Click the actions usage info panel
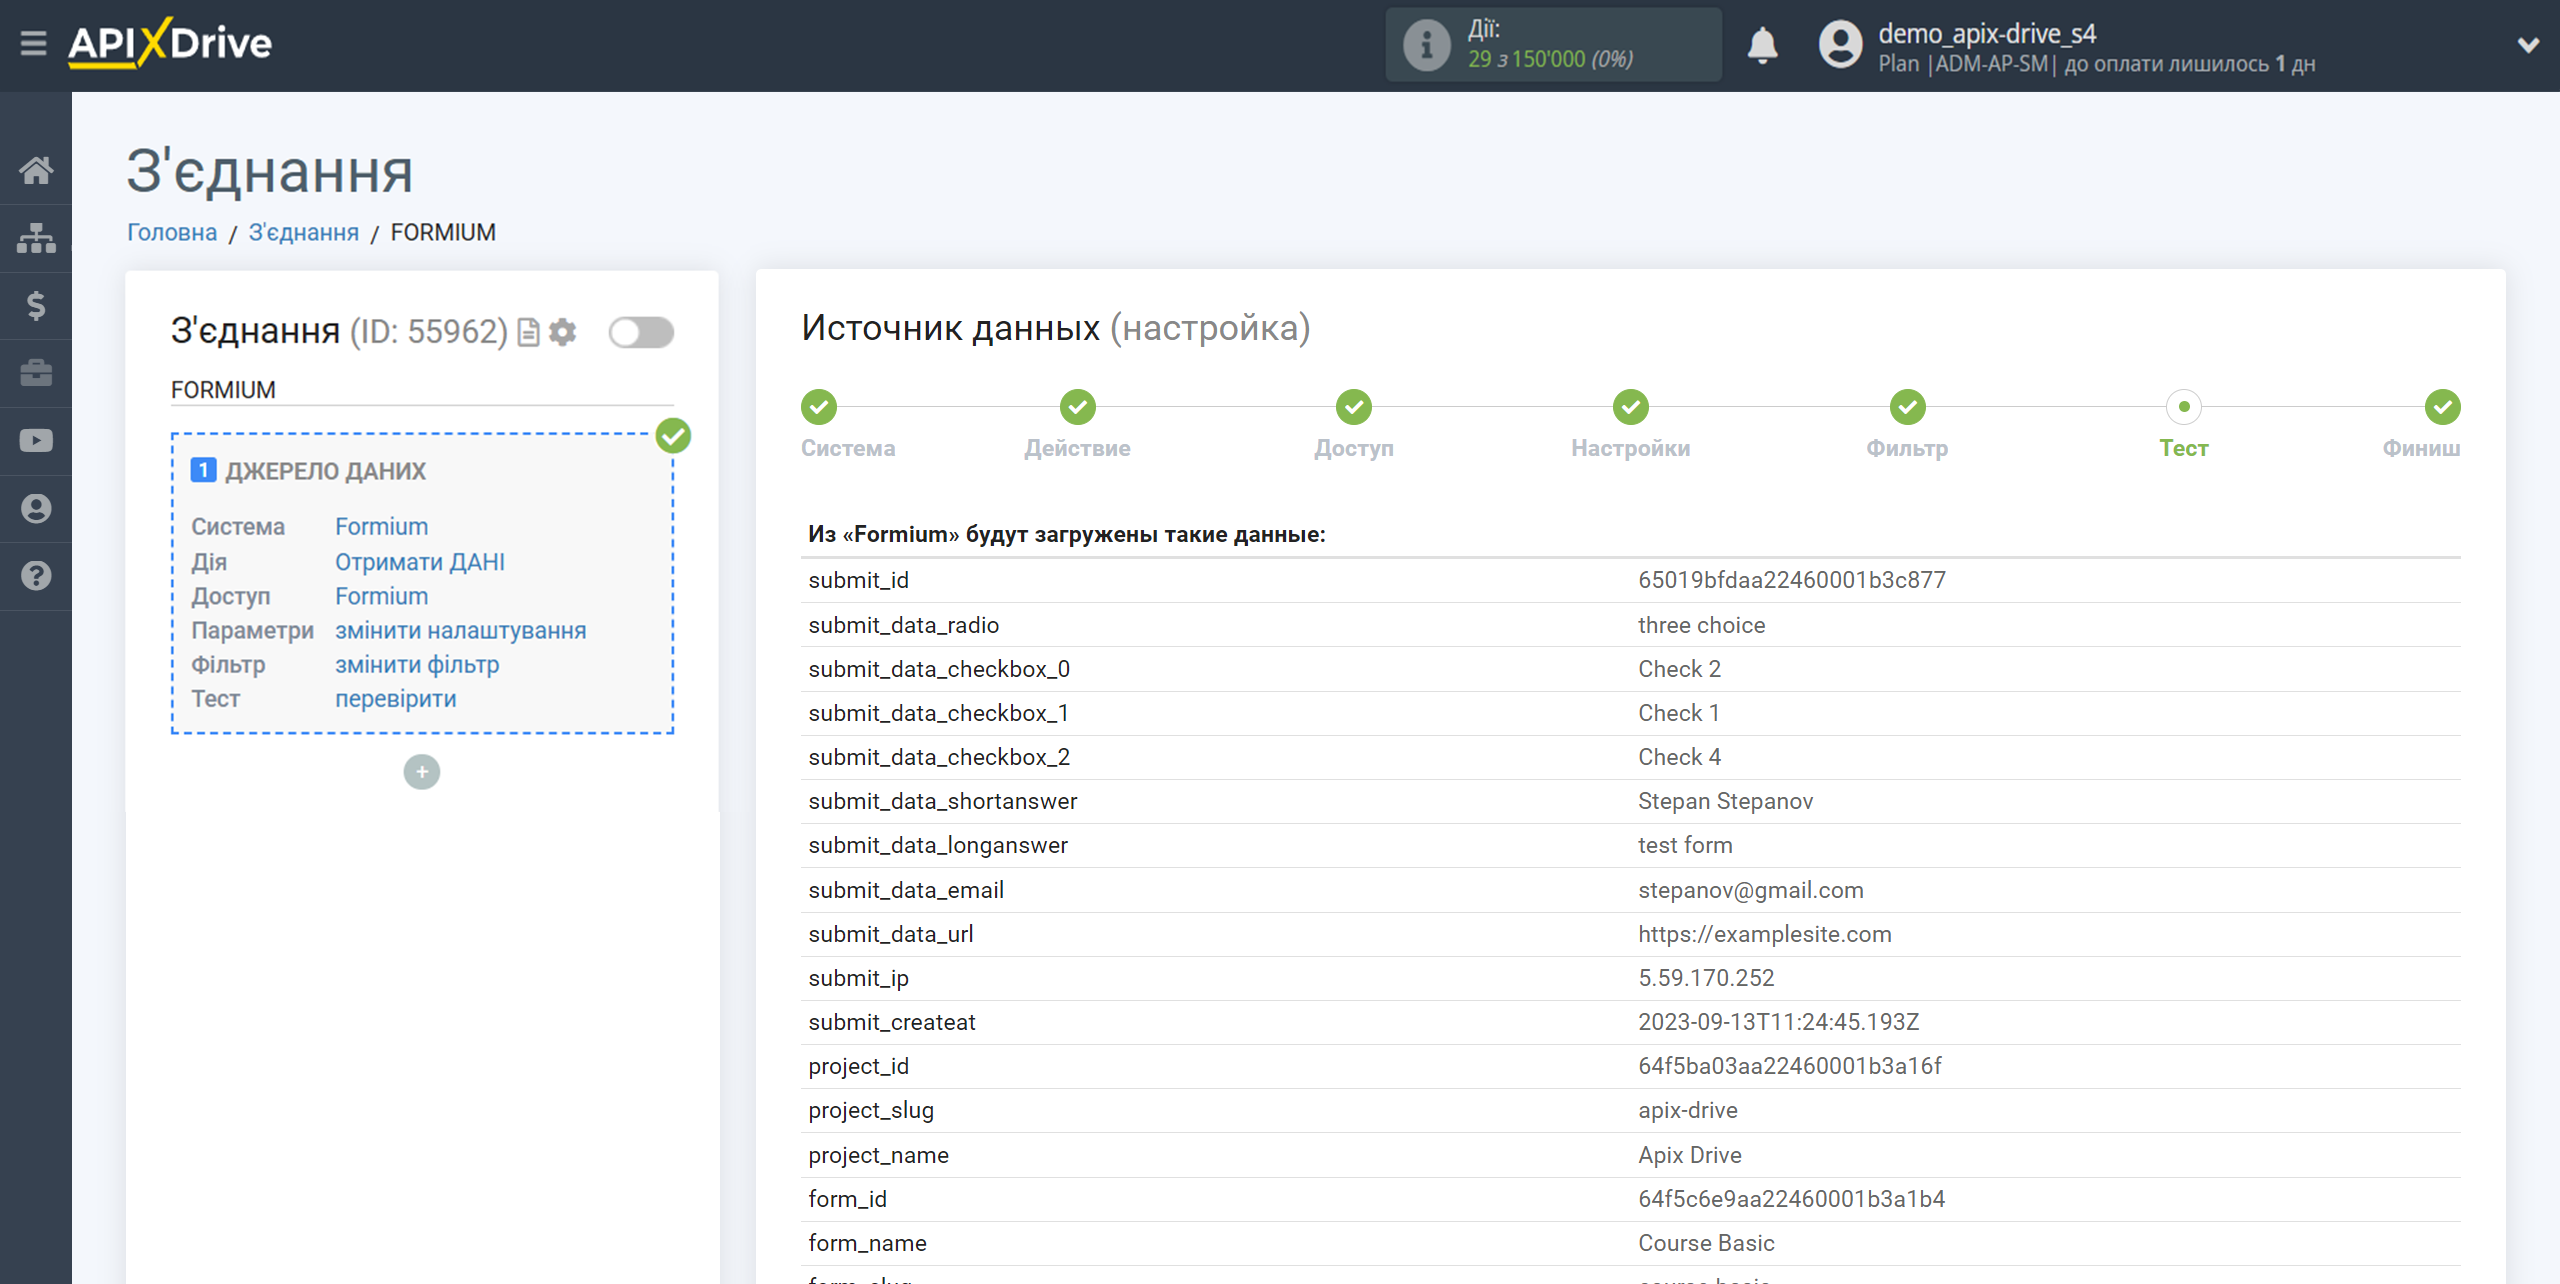 coord(1552,45)
